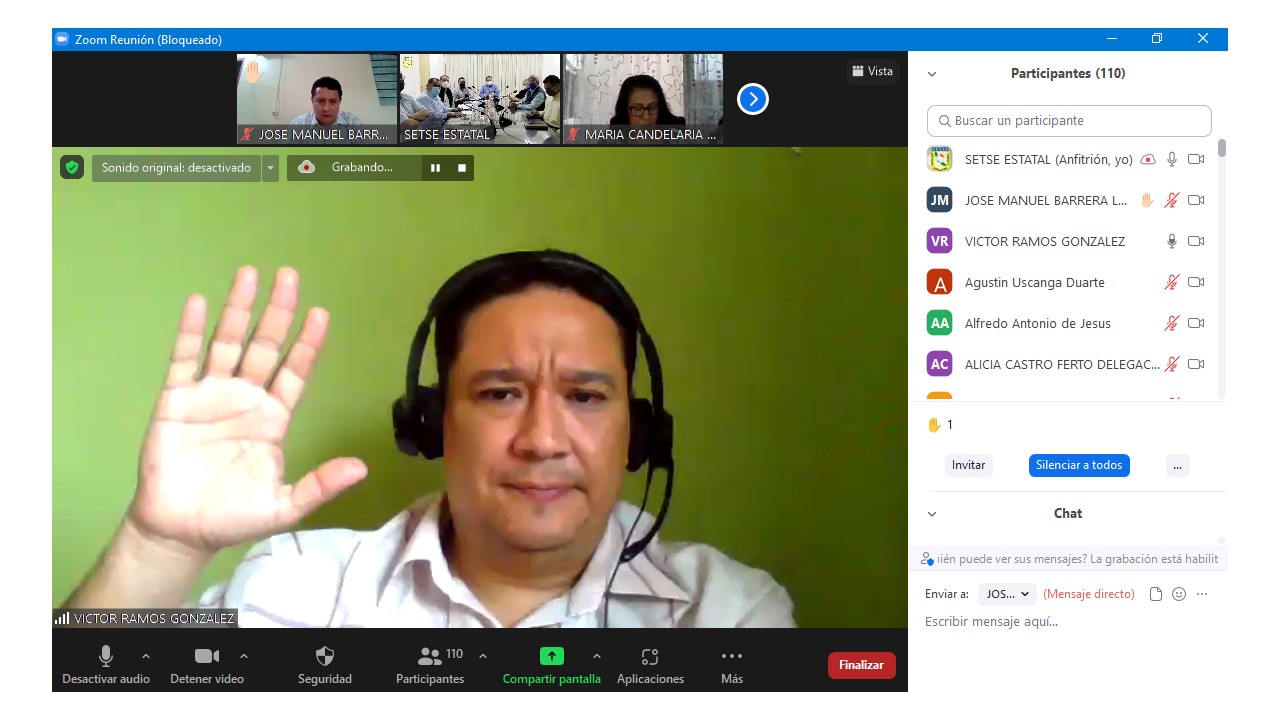Viewport: 1280px width, 720px height.
Task: Start Compartir pantalla screen sharing
Action: tap(552, 665)
